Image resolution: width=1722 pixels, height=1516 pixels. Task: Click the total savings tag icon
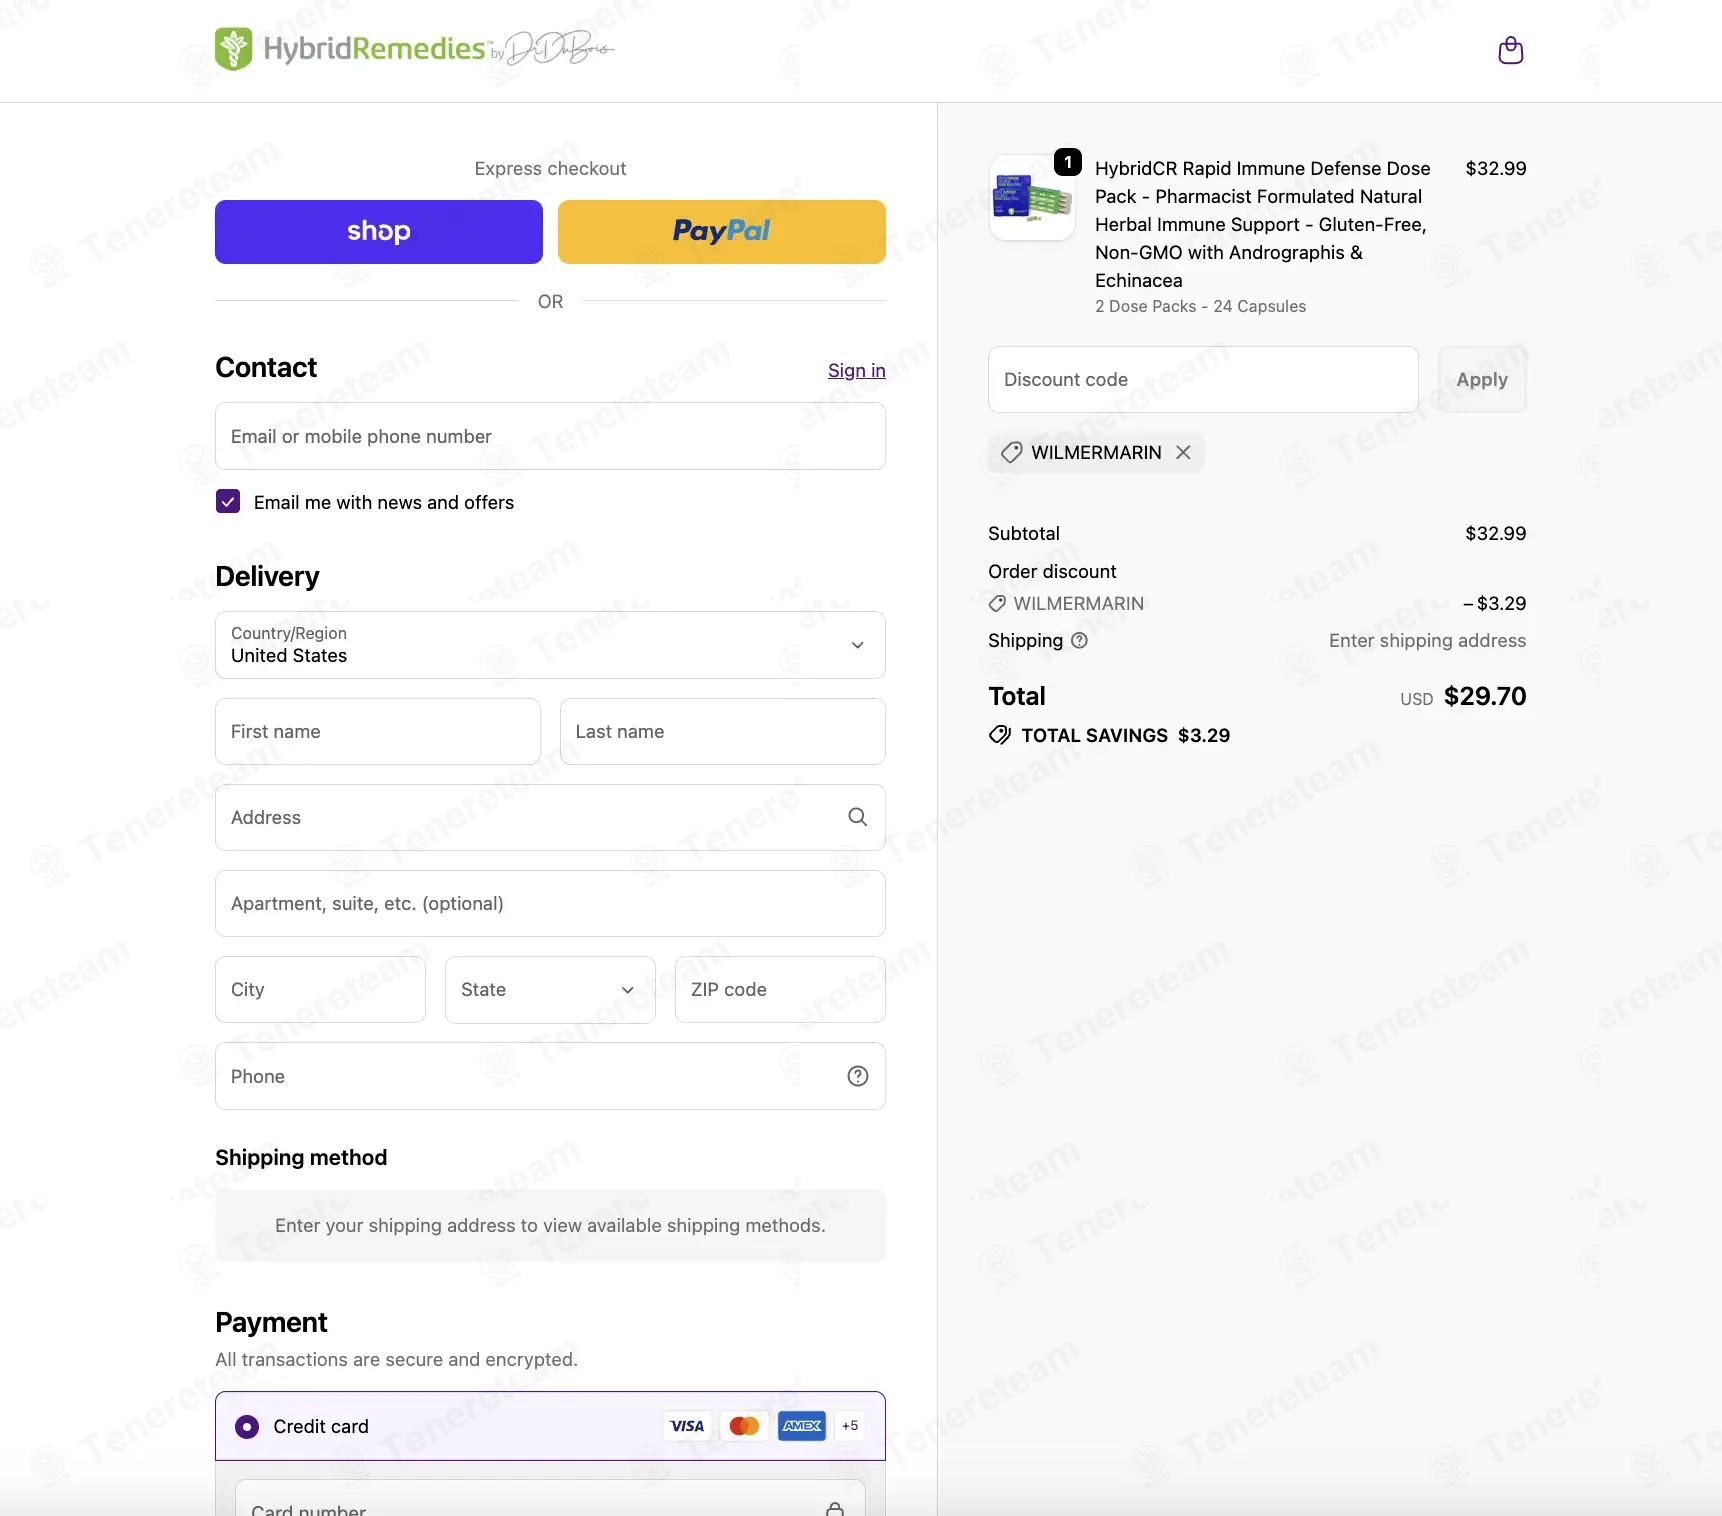click(x=999, y=736)
